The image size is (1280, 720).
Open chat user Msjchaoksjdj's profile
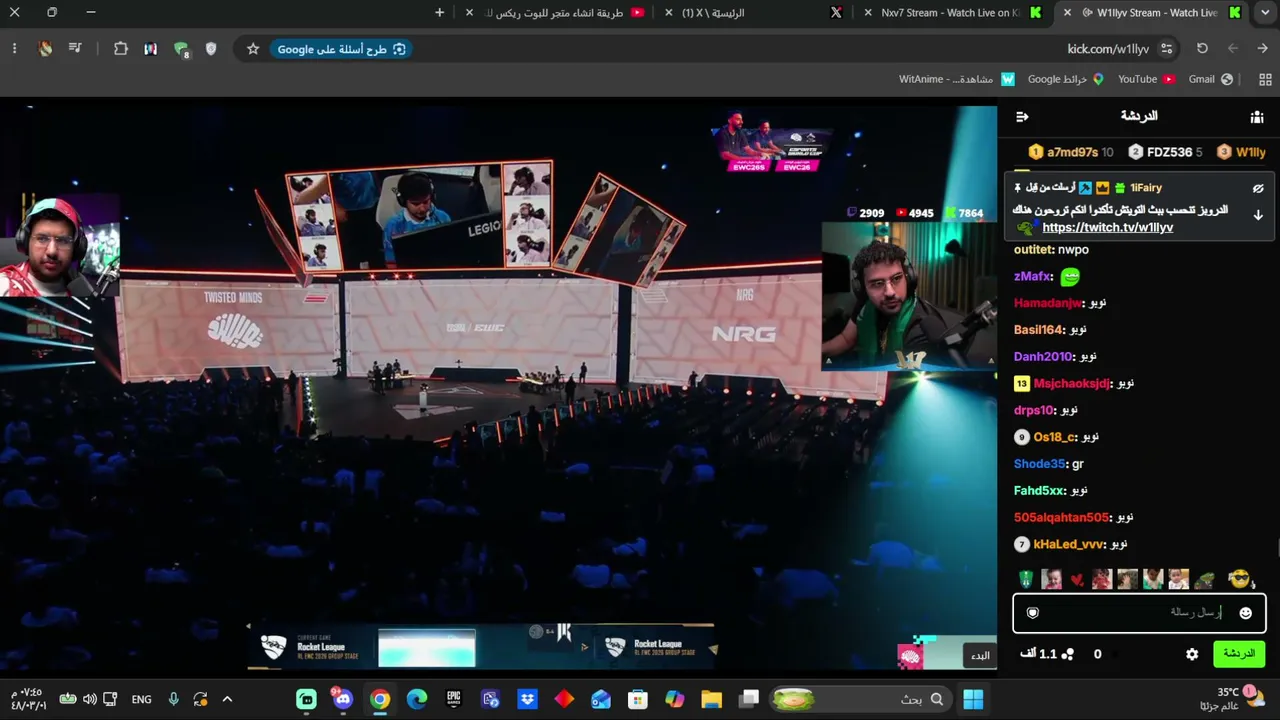tap(1072, 384)
